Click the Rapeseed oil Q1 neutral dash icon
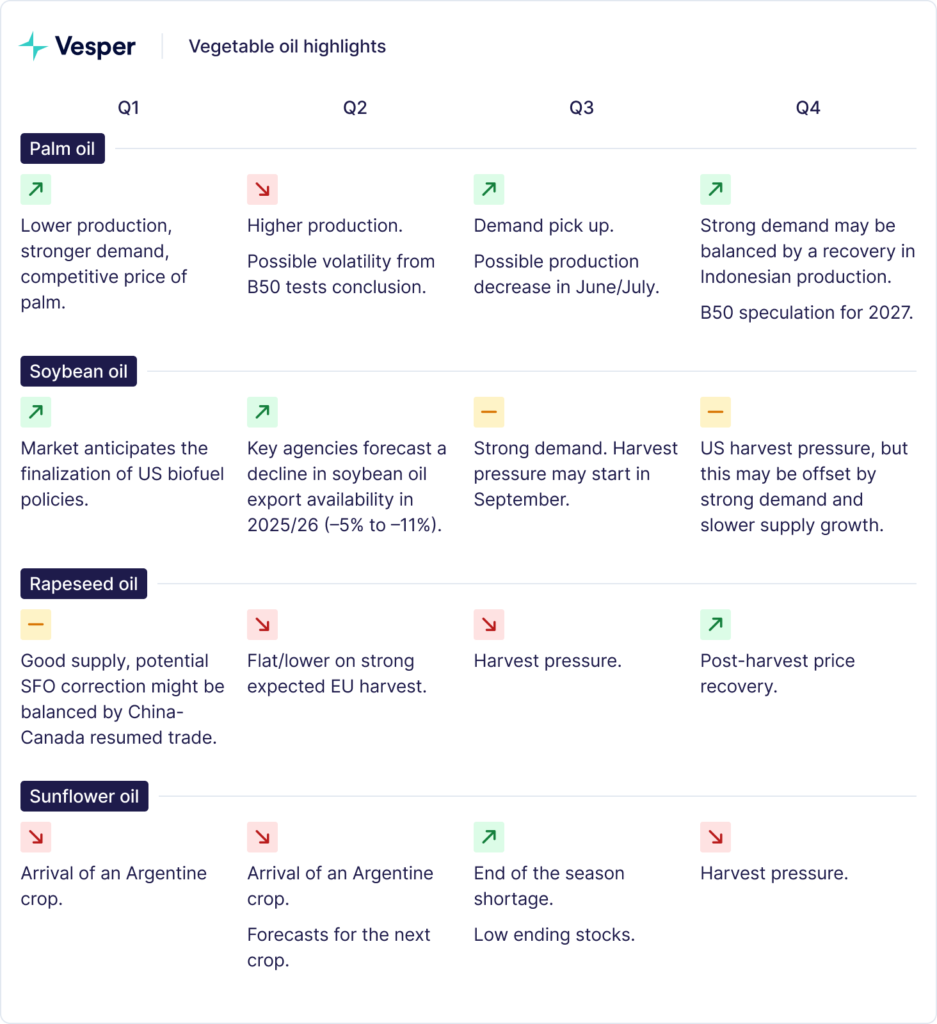 tap(36, 624)
